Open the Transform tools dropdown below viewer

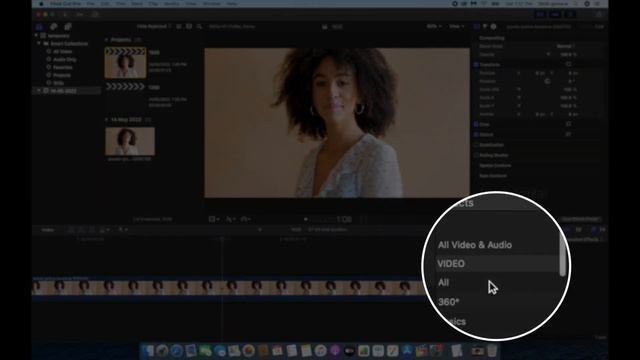[214, 220]
